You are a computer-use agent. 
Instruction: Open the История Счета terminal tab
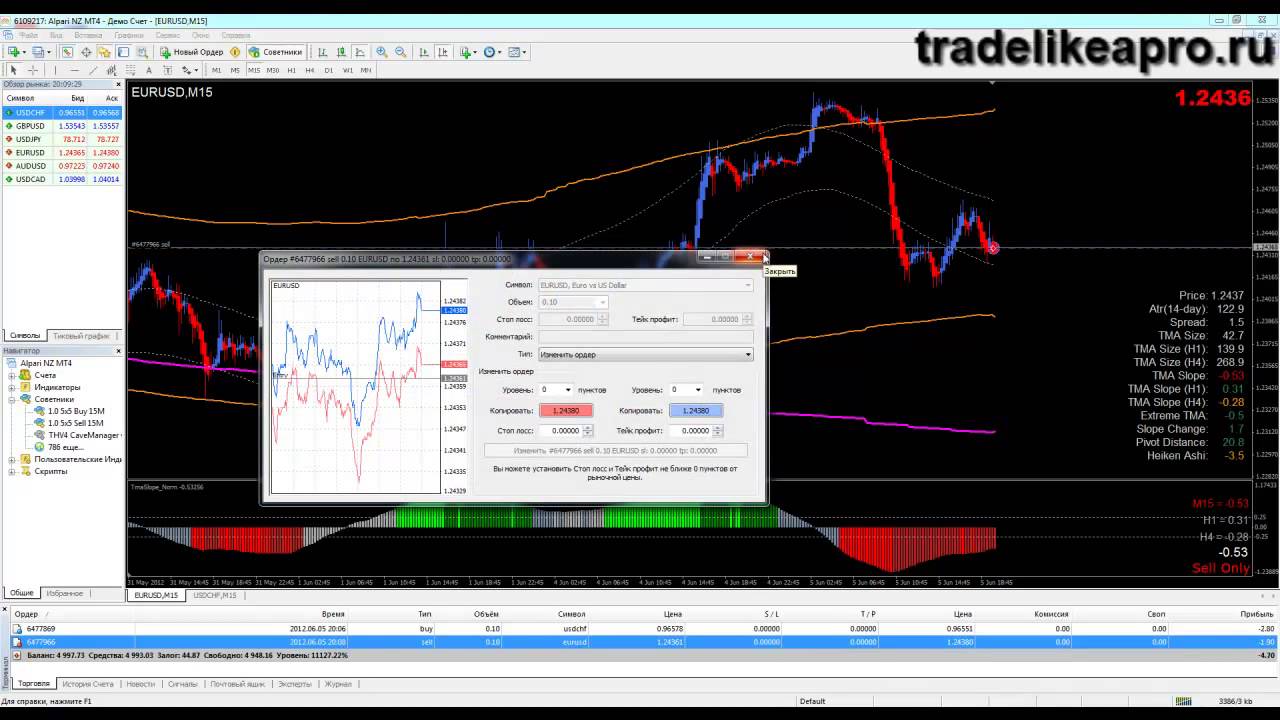click(88, 684)
